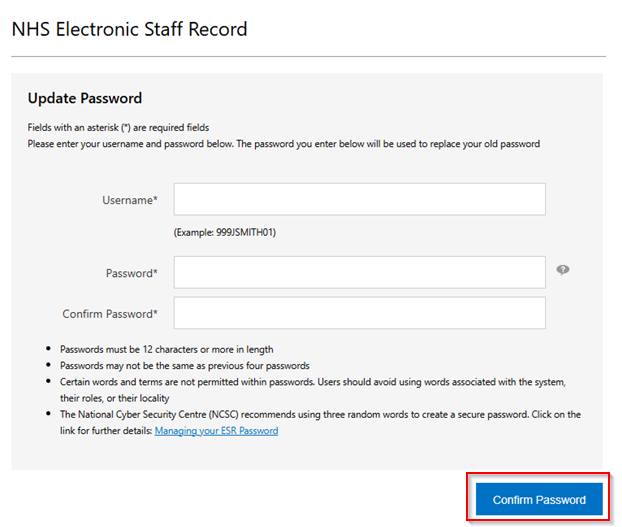622x527 pixels.
Task: Click the bullet before the 12 characters rule
Action: pyautogui.click(x=49, y=350)
